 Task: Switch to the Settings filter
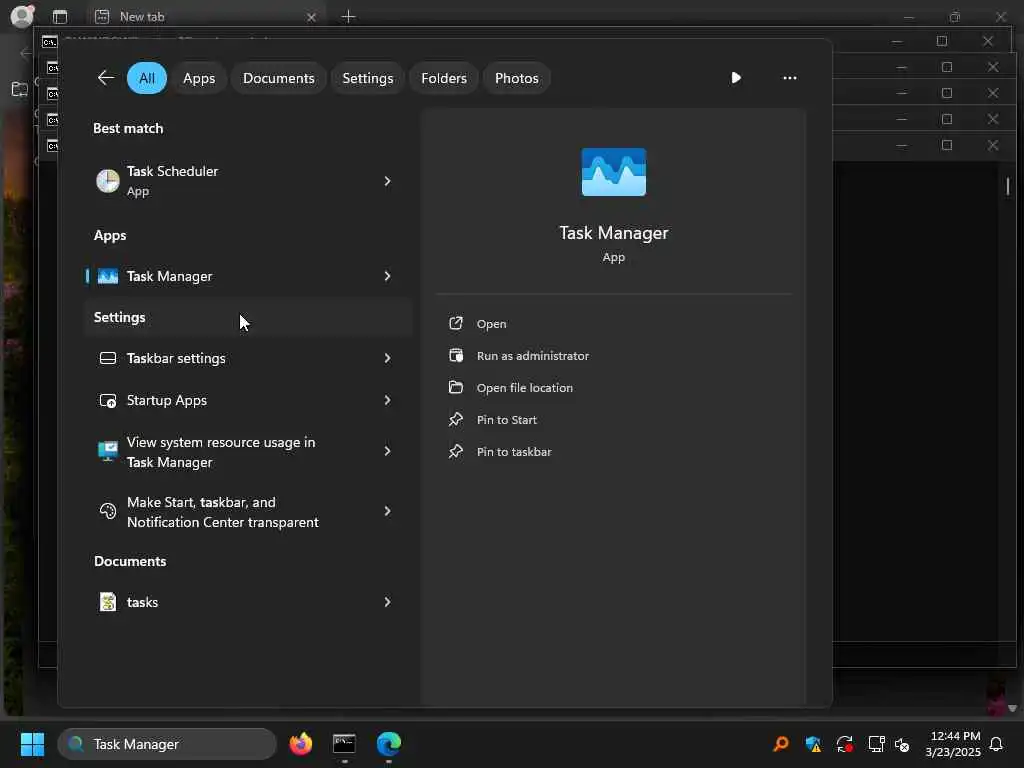(368, 78)
